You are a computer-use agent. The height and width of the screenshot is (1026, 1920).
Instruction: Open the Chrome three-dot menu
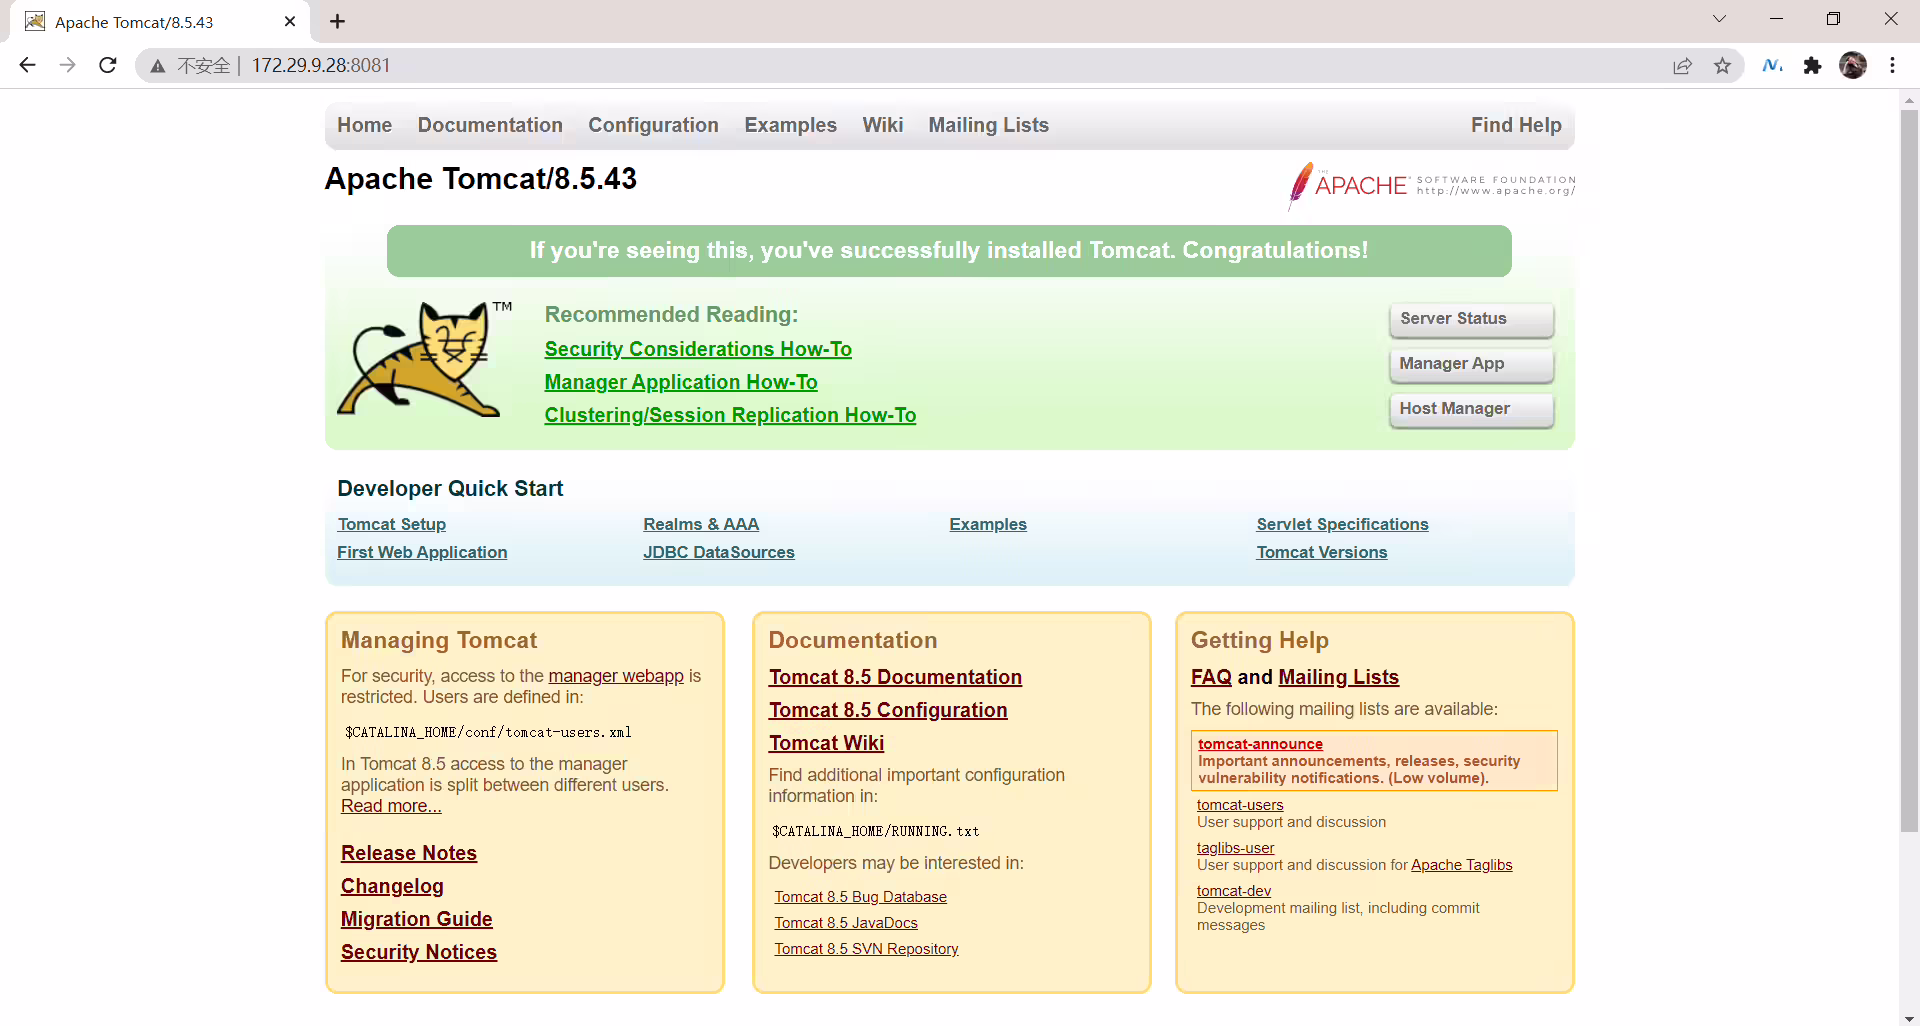(x=1892, y=66)
